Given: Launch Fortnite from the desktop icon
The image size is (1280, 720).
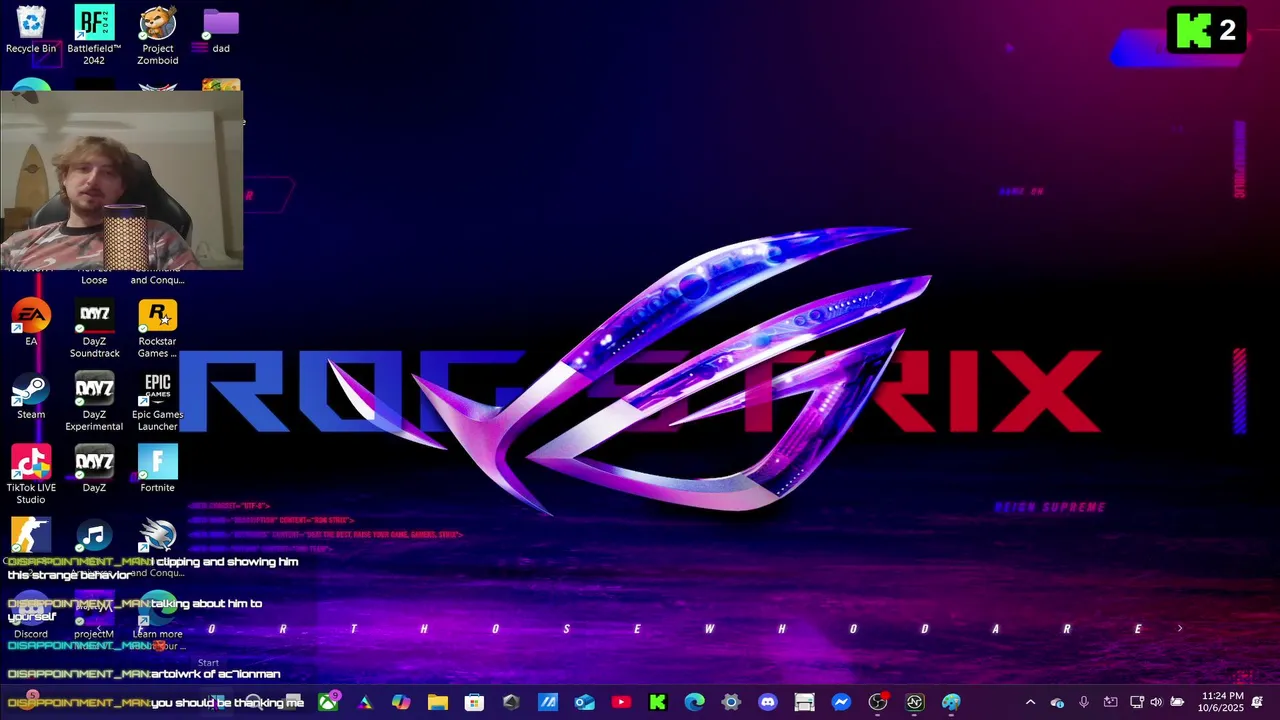Looking at the screenshot, I should 157,469.
